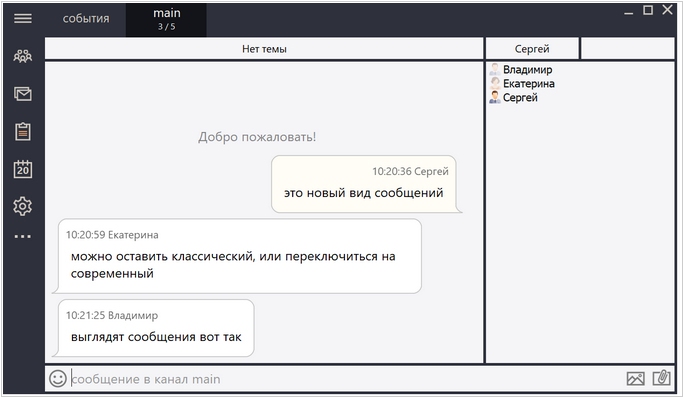Show more sidebar items via three dots

tap(23, 237)
